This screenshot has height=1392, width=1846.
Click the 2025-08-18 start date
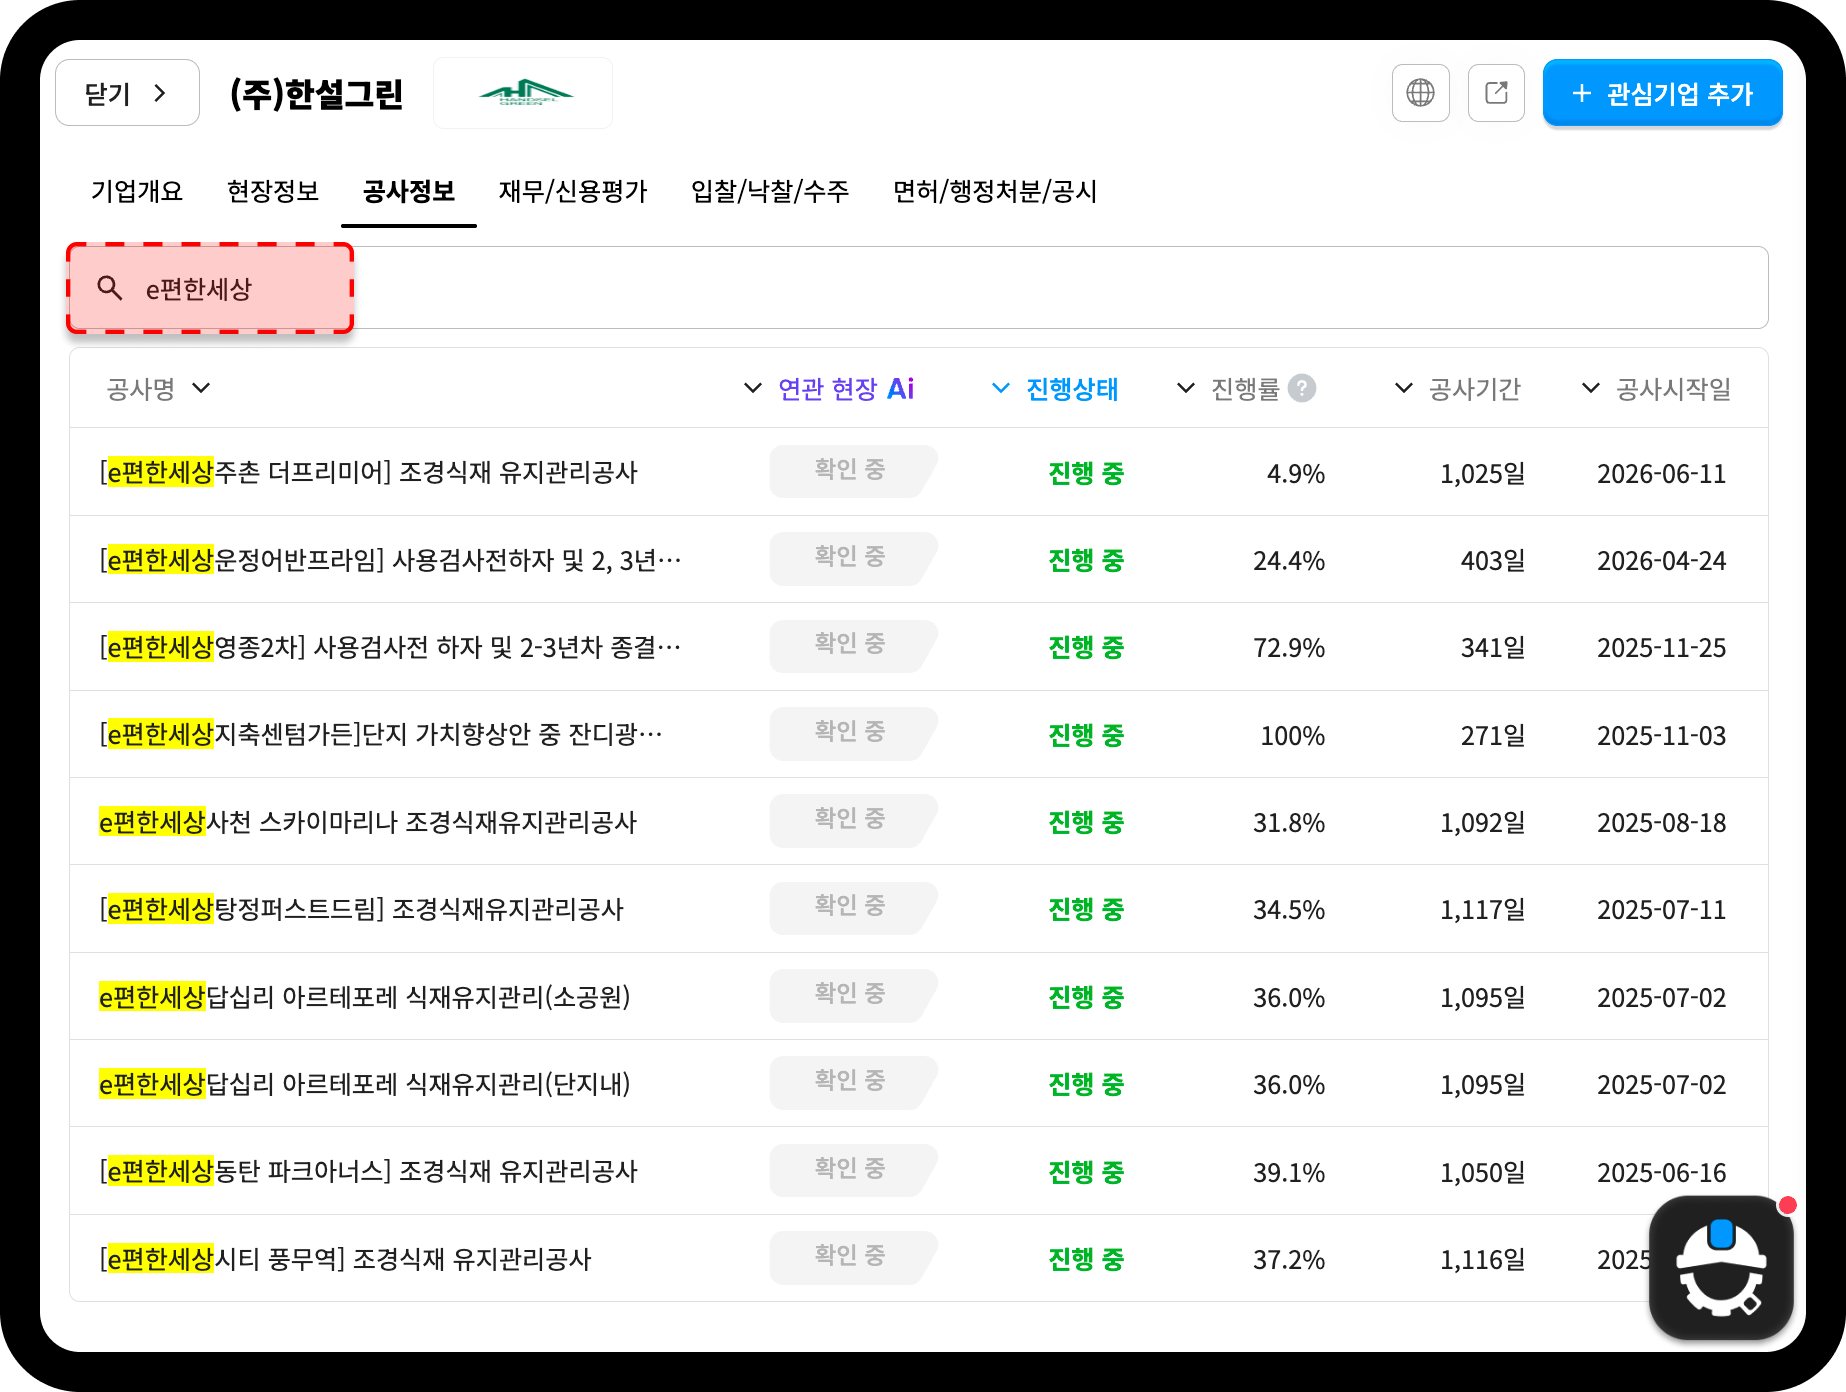[x=1661, y=823]
